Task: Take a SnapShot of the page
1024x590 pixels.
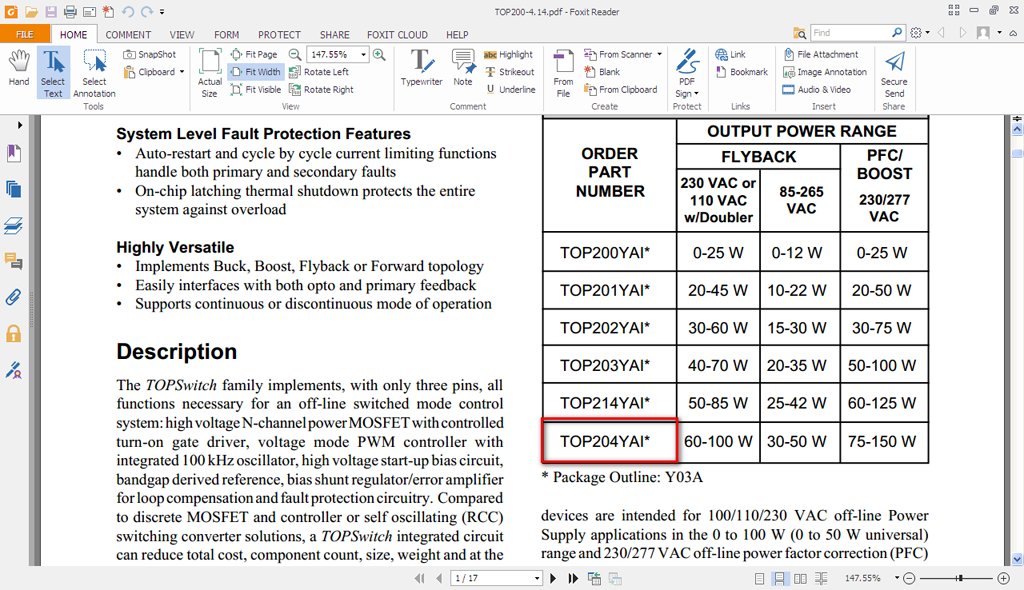Action: (x=150, y=54)
